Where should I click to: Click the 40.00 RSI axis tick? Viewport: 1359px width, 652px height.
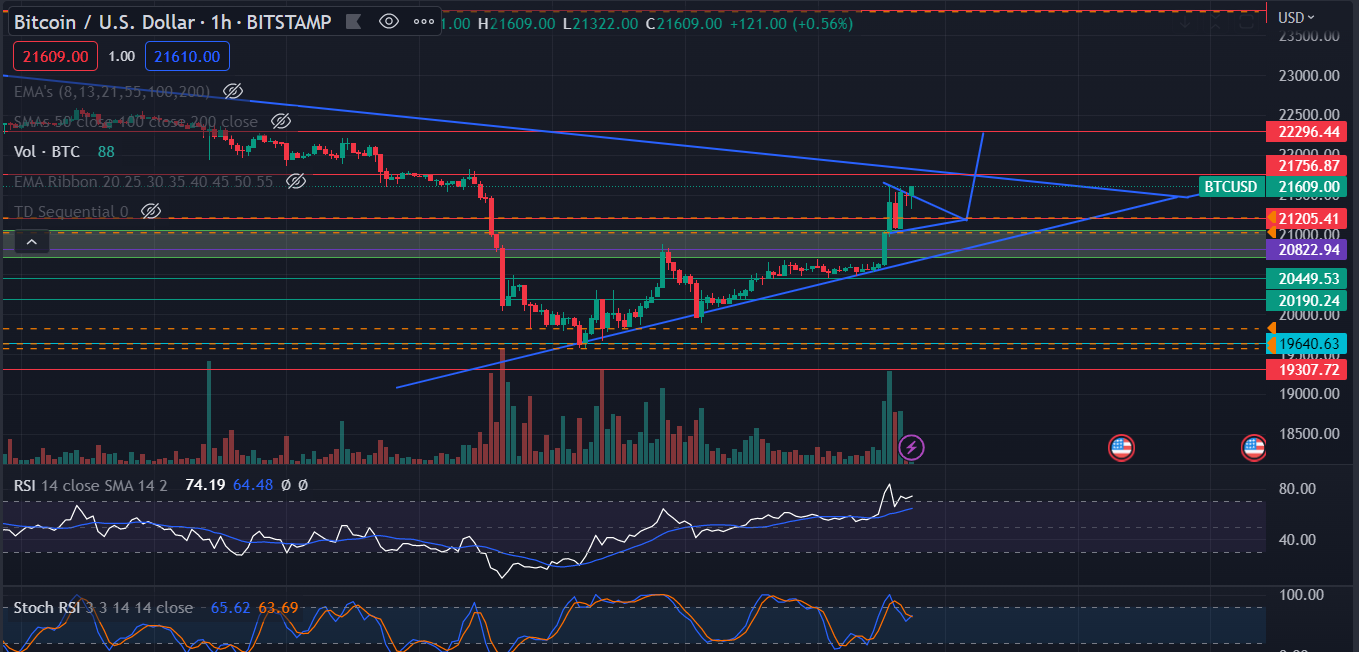click(1297, 540)
